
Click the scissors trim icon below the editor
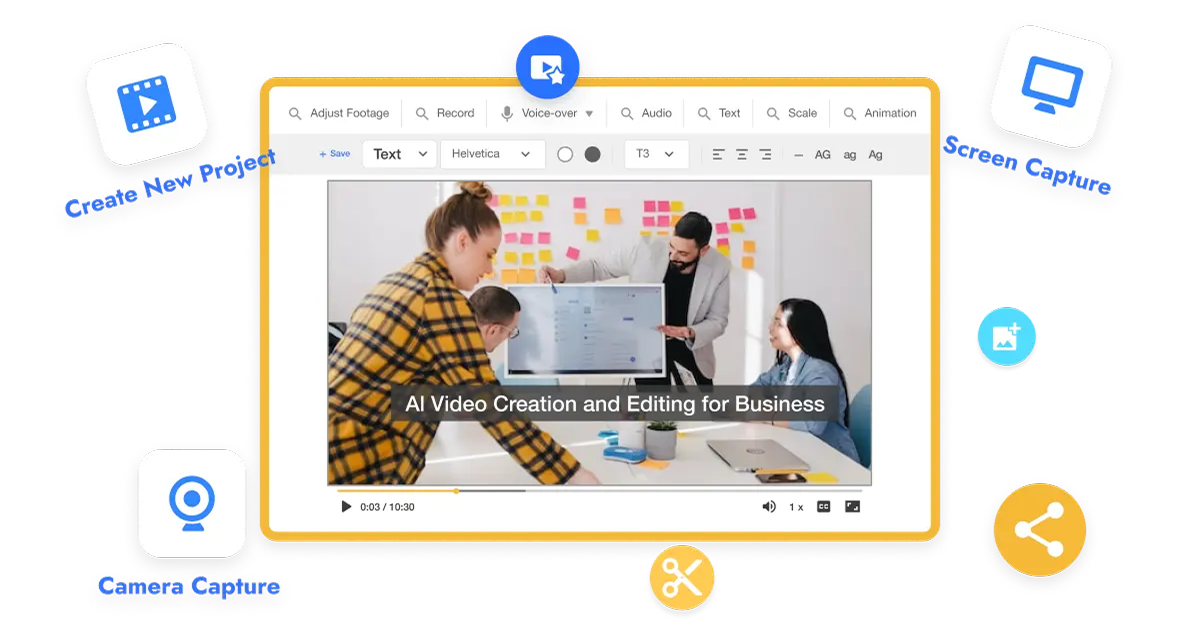(x=683, y=578)
